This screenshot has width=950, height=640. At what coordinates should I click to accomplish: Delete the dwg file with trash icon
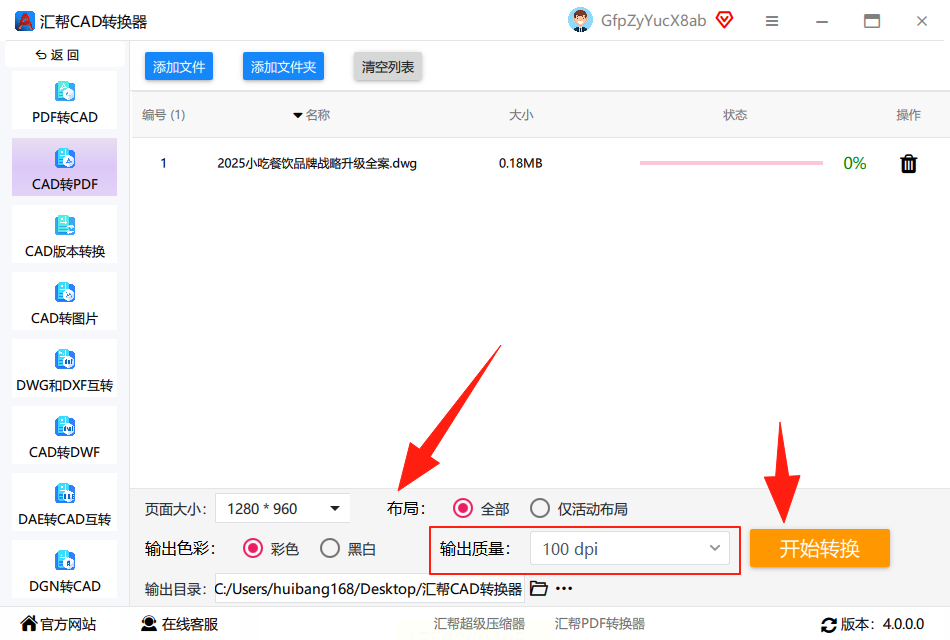(x=908, y=164)
